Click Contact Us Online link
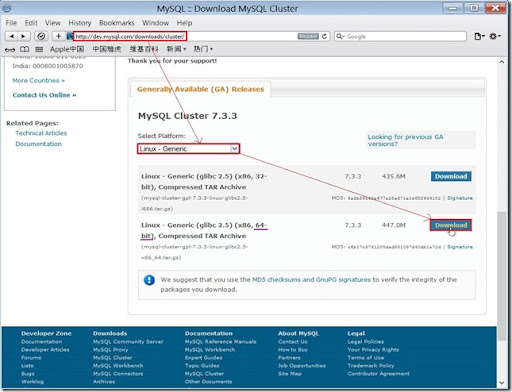The image size is (512, 392). click(44, 95)
